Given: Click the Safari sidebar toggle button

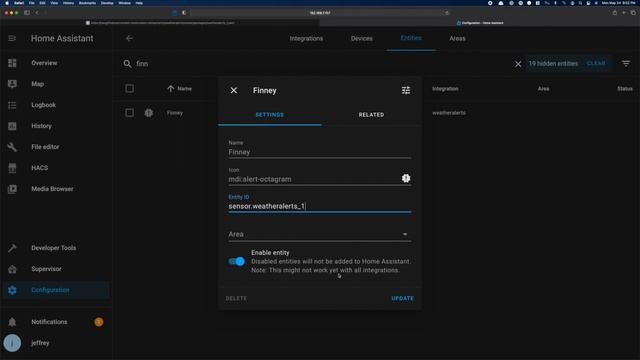Looking at the screenshot, I should [x=27, y=13].
